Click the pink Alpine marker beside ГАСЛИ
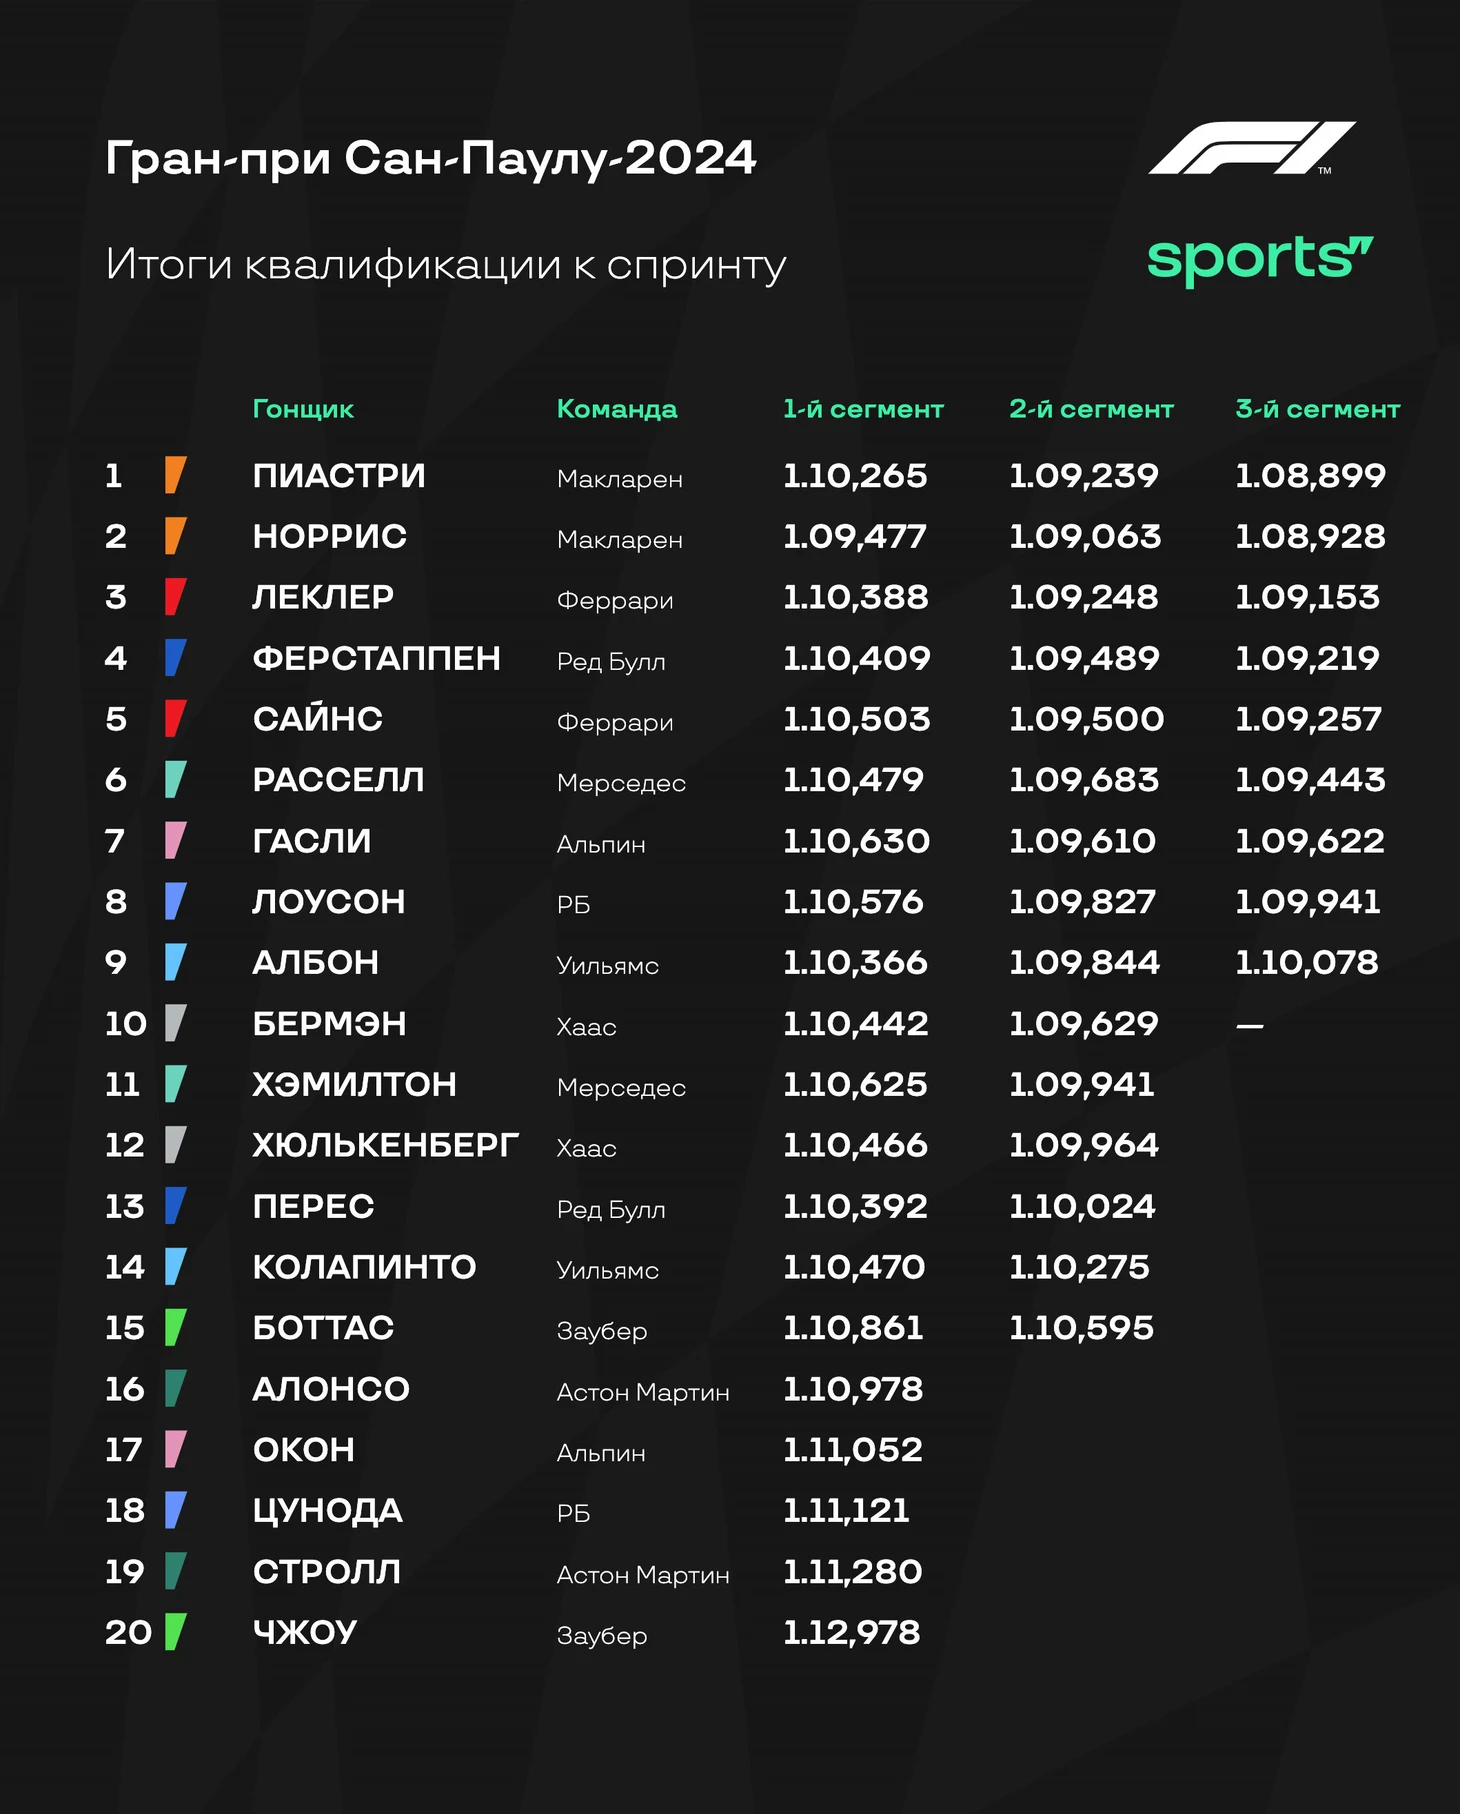The height and width of the screenshot is (1814, 1460). coord(175,841)
